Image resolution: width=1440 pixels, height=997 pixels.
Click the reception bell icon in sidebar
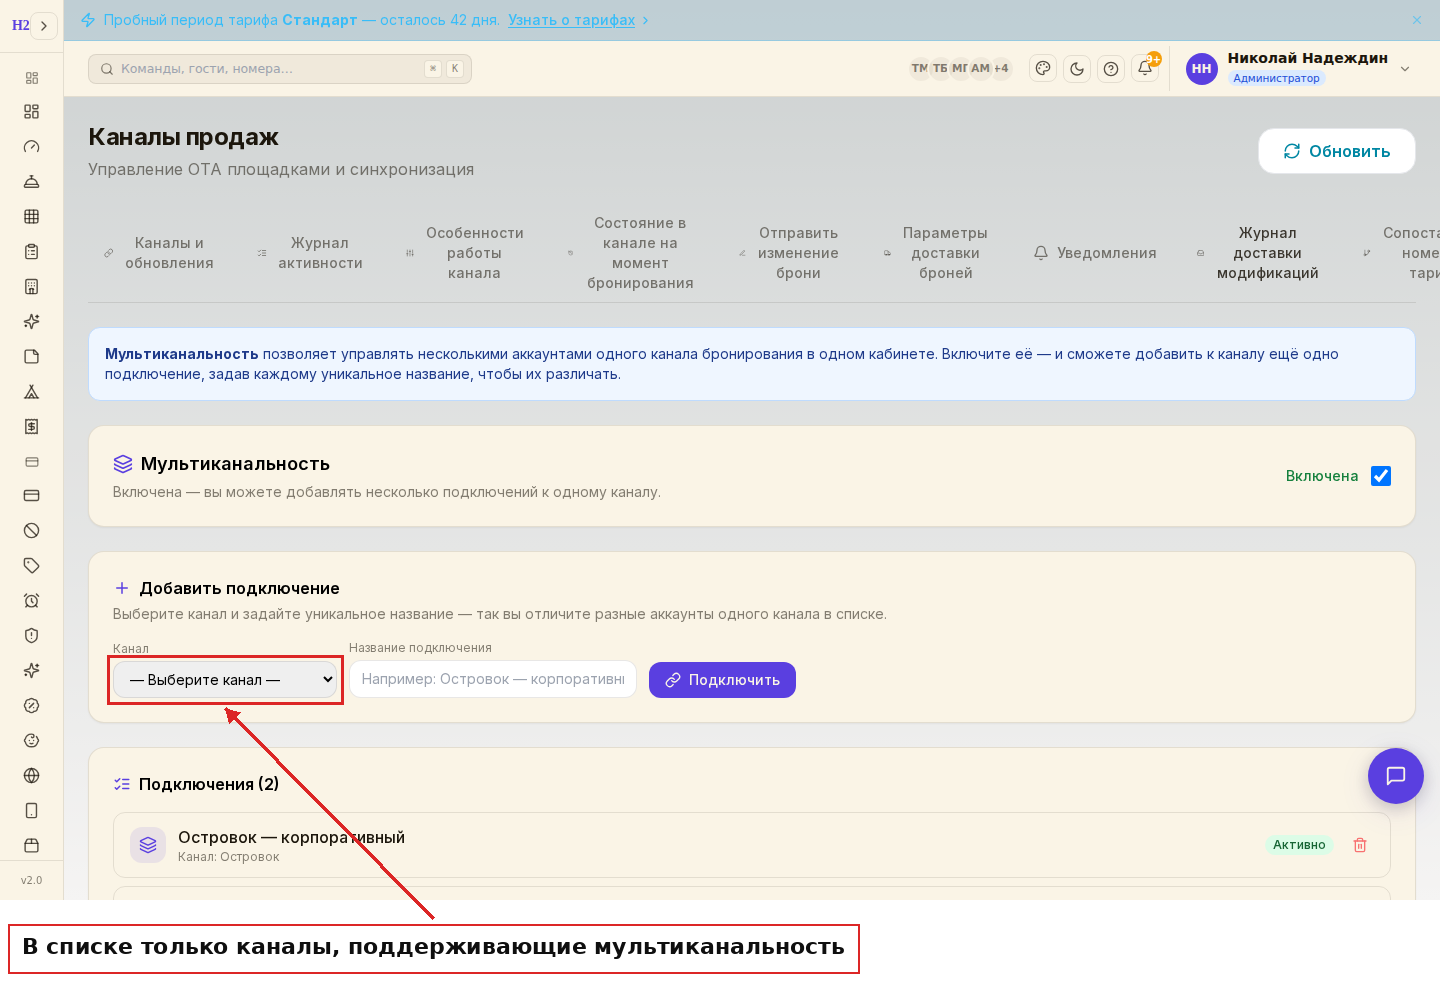(31, 182)
